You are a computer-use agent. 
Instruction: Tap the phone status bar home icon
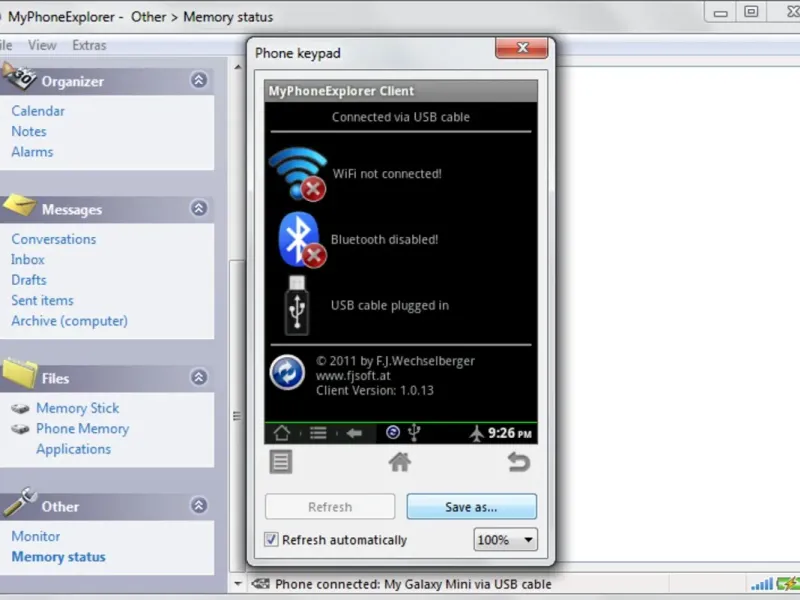click(282, 433)
